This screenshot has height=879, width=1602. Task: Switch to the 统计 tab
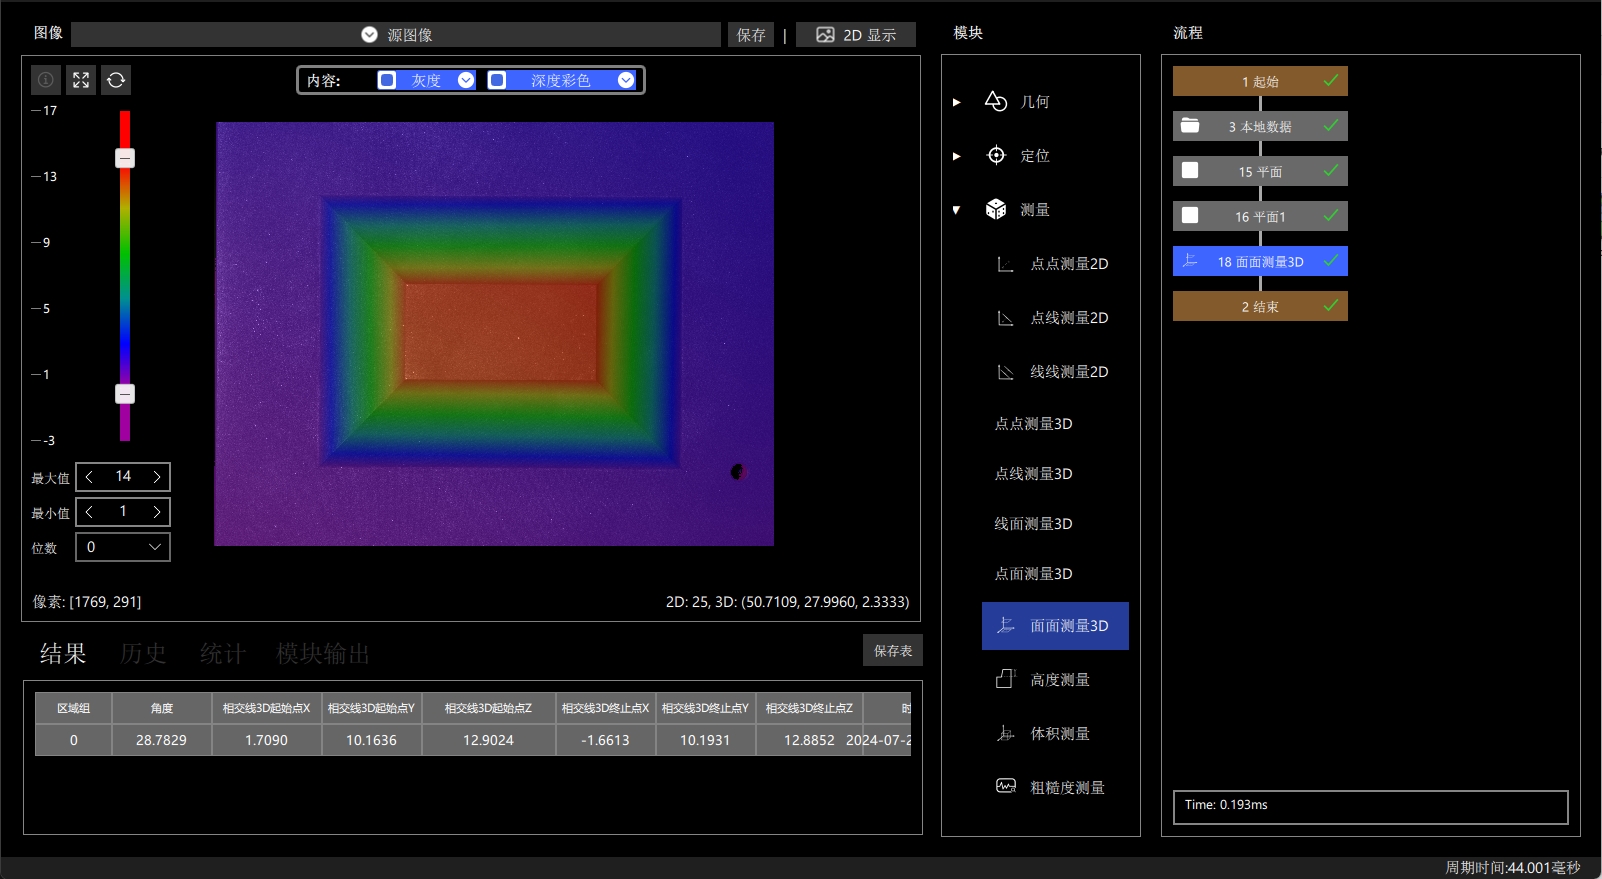[x=222, y=654]
